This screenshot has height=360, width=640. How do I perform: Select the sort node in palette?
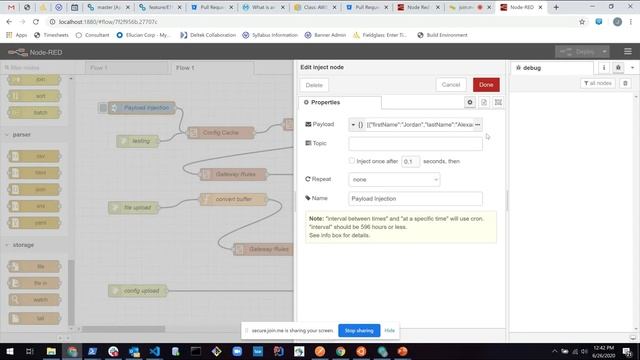point(34,96)
